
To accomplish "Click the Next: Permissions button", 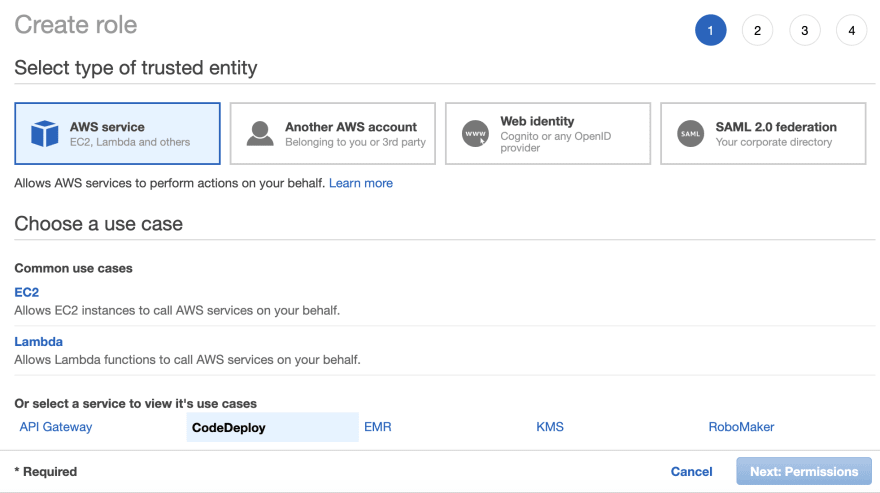I will coord(804,472).
